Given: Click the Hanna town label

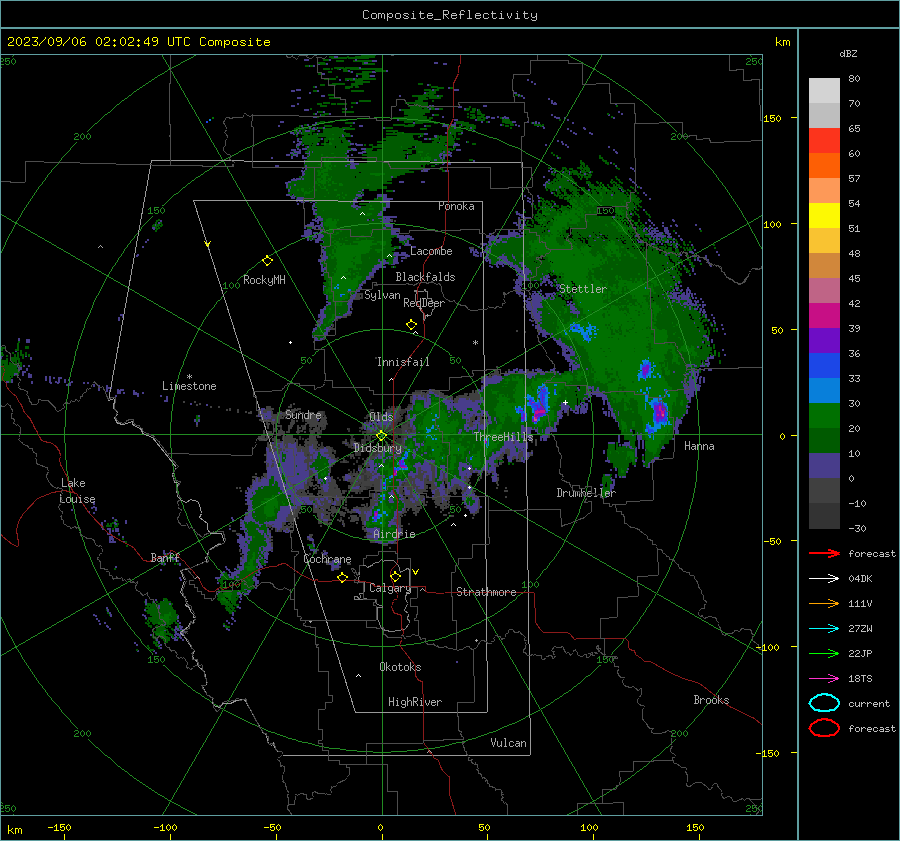Looking at the screenshot, I should point(699,446).
